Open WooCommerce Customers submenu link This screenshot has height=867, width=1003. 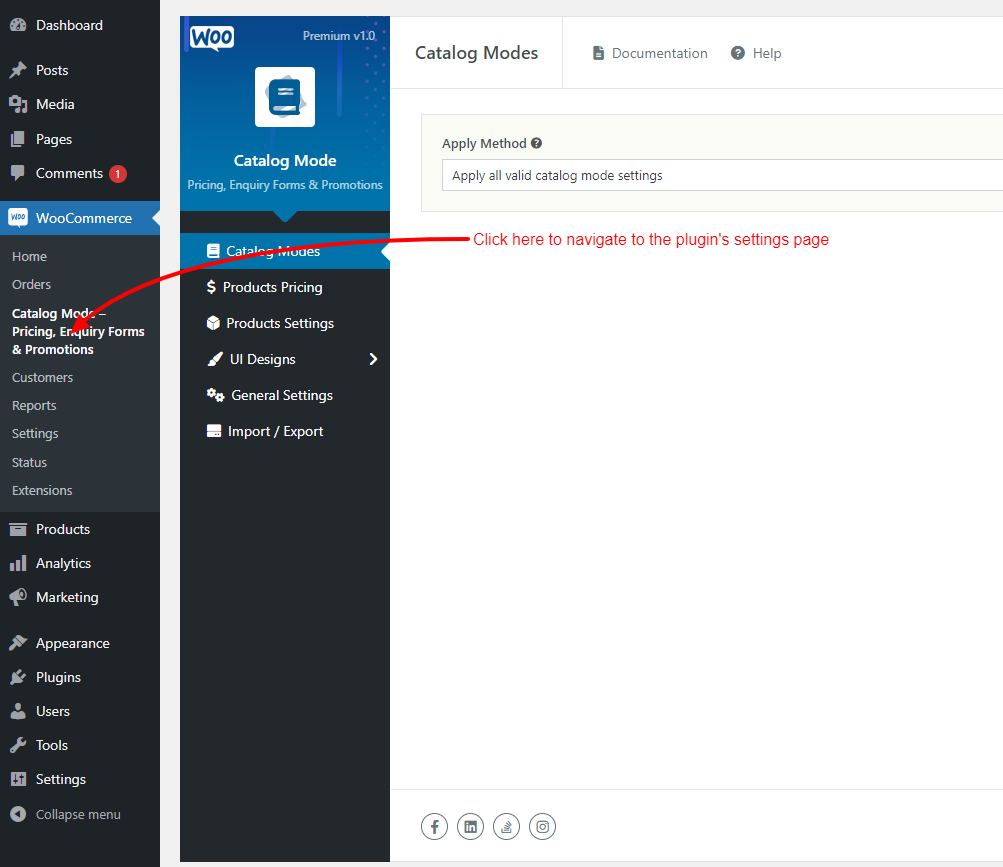[42, 378]
